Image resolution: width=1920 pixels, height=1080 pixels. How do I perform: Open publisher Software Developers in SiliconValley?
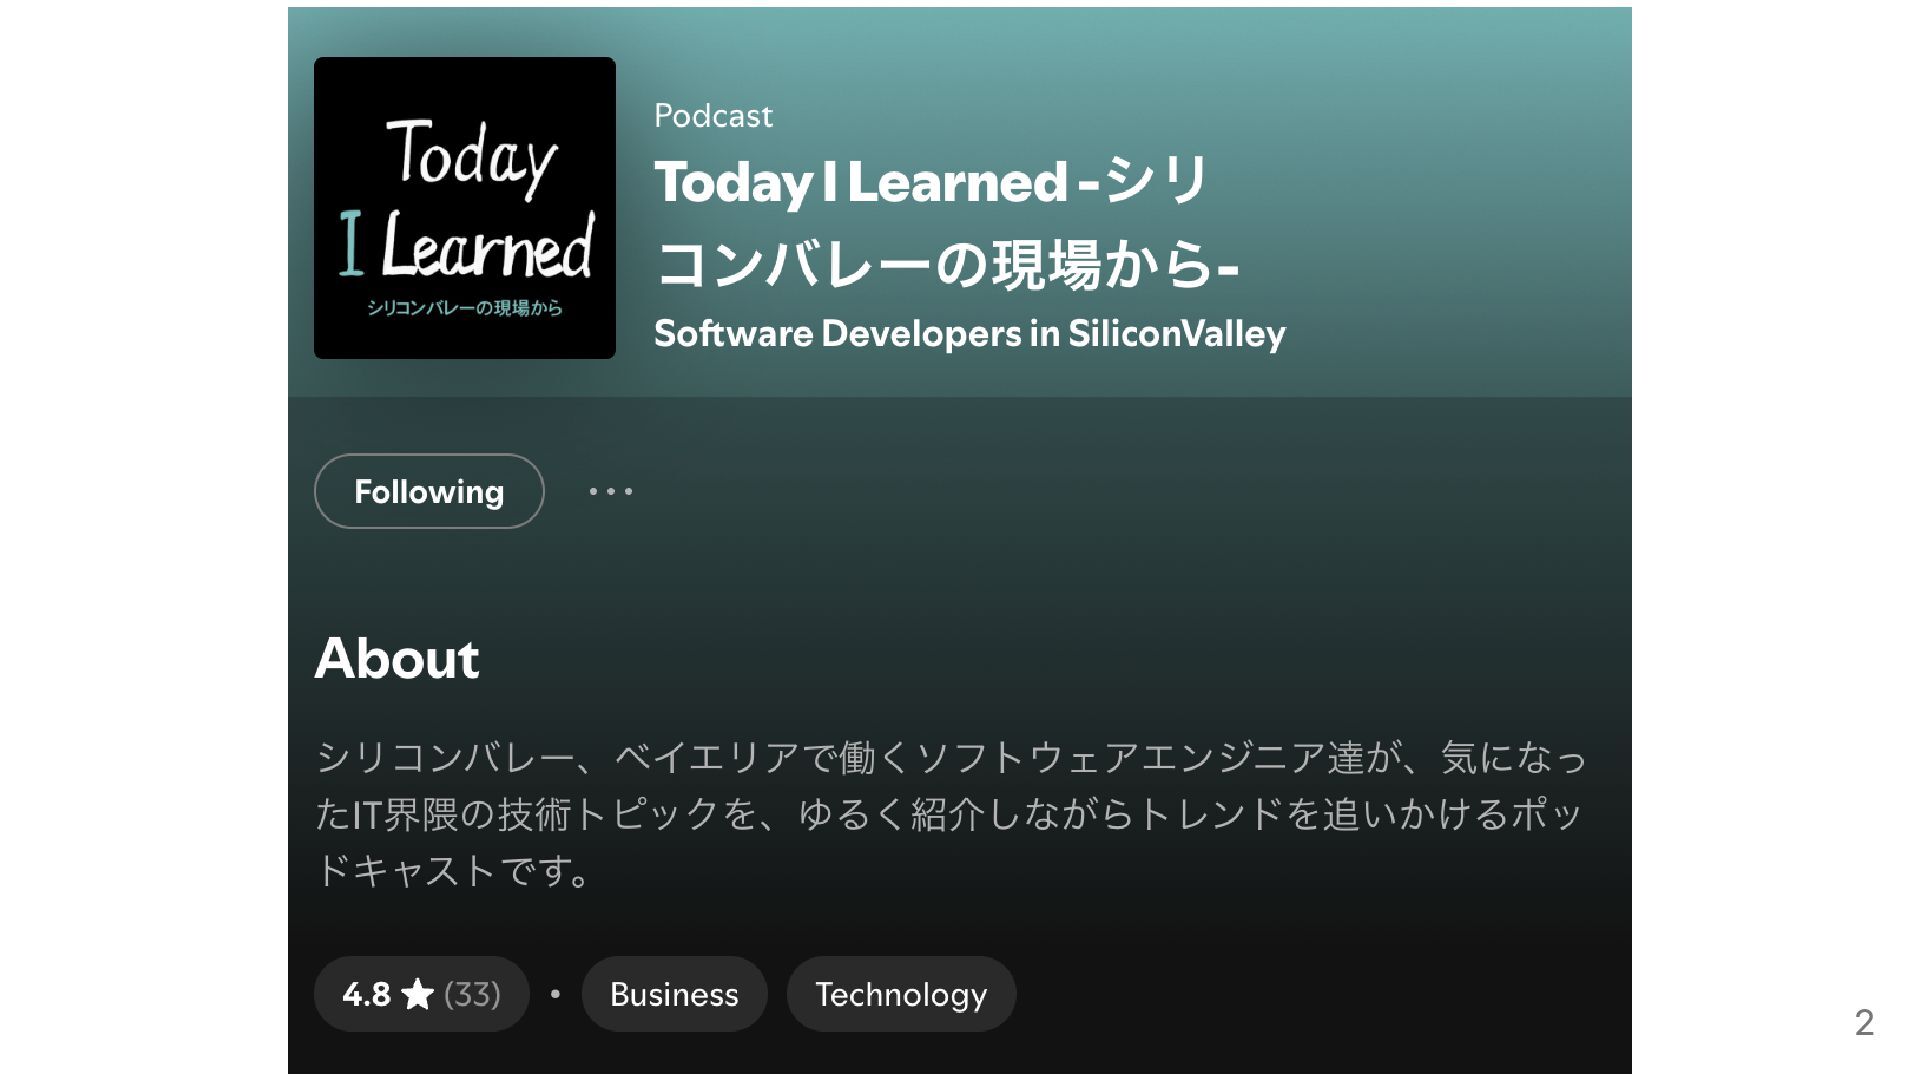969,333
